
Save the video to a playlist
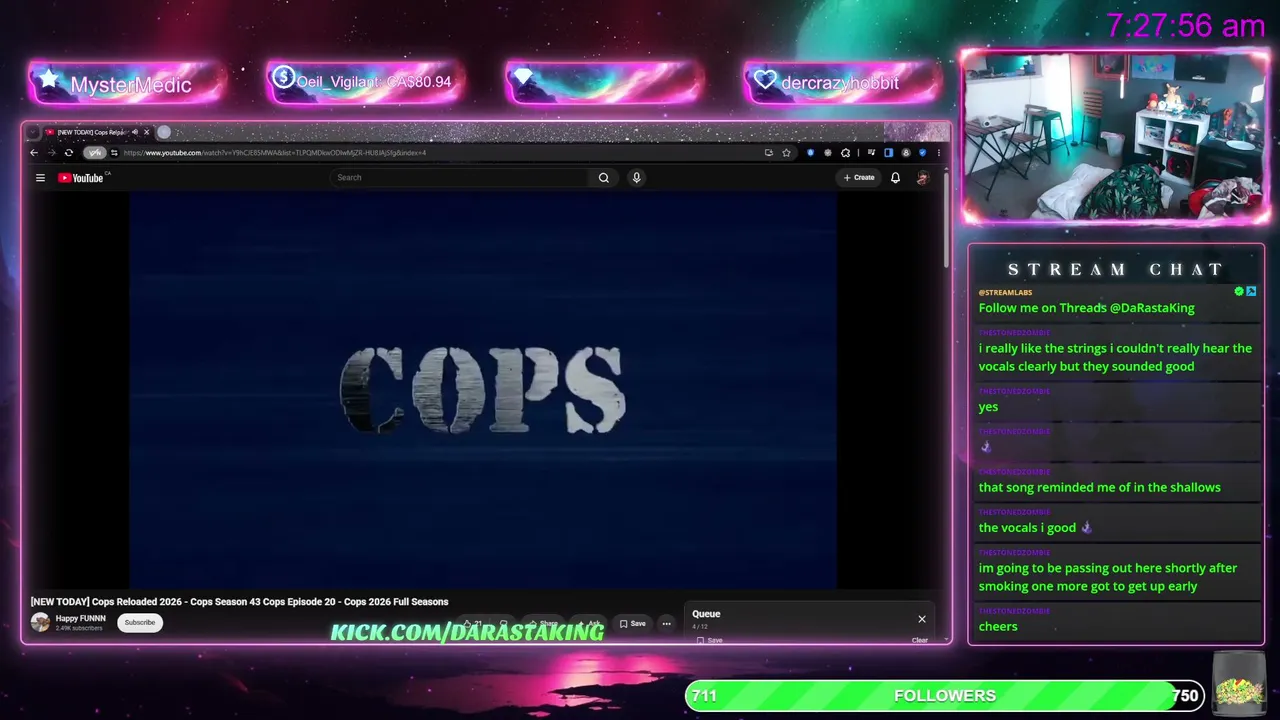click(x=633, y=624)
